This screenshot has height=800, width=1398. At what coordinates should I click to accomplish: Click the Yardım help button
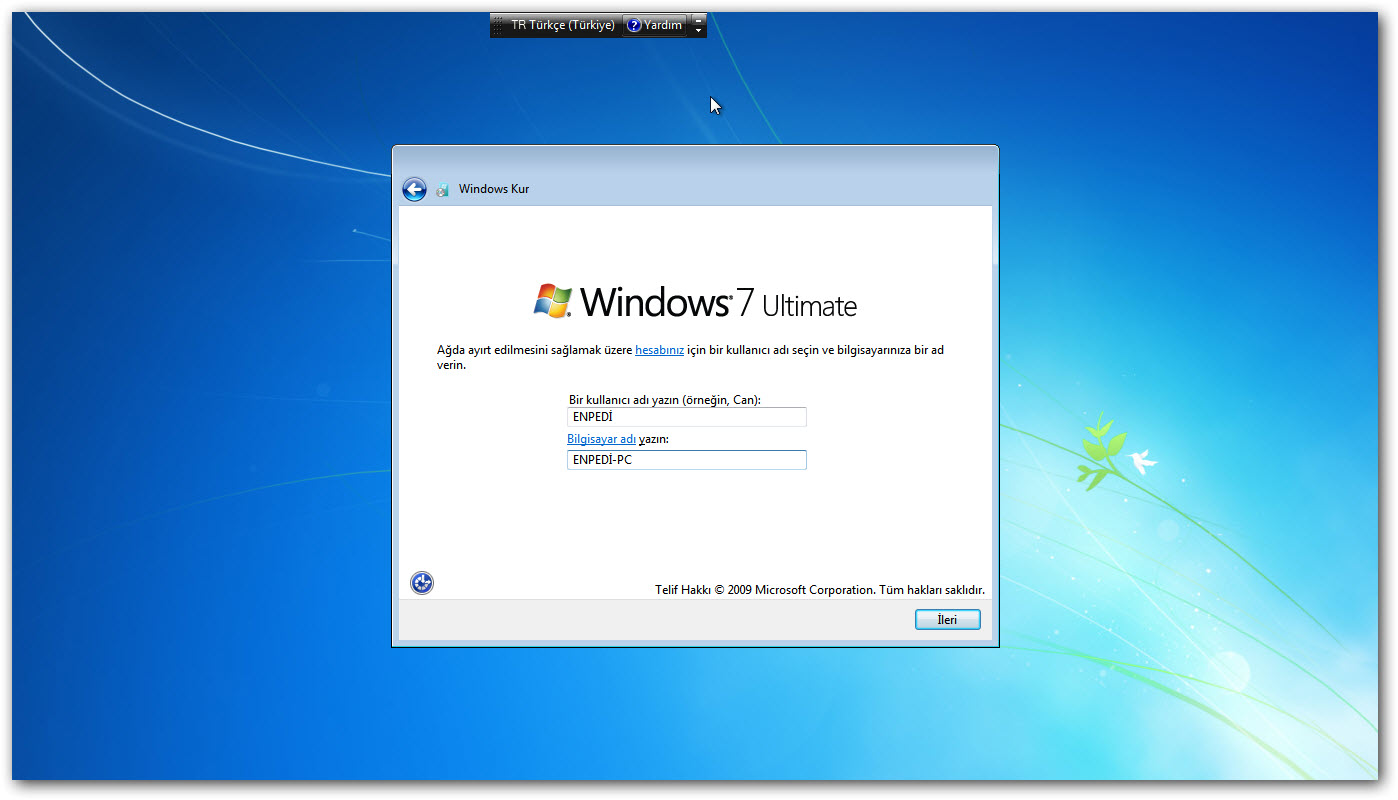tap(655, 25)
